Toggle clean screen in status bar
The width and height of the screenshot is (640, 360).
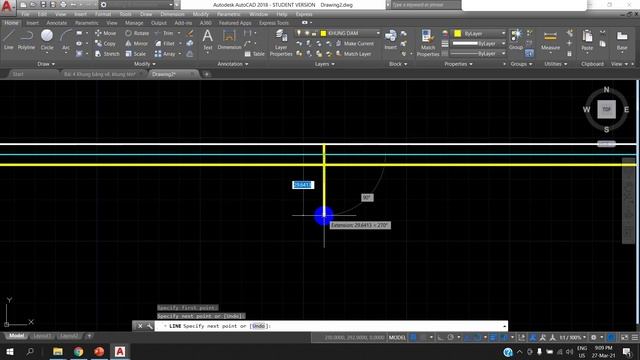click(x=624, y=338)
